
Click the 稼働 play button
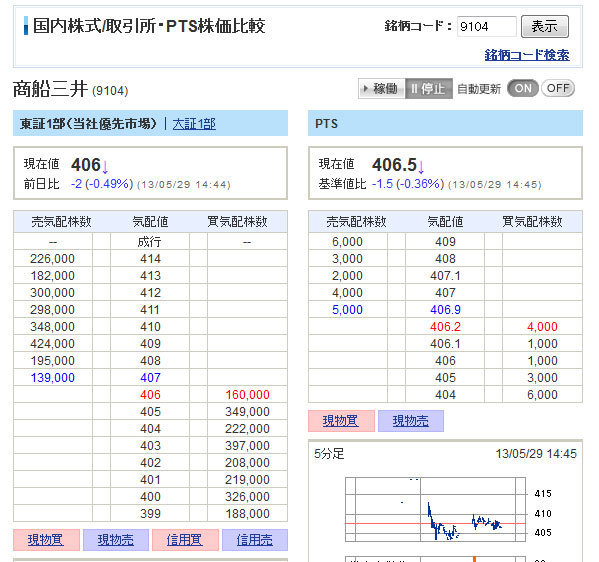(381, 89)
